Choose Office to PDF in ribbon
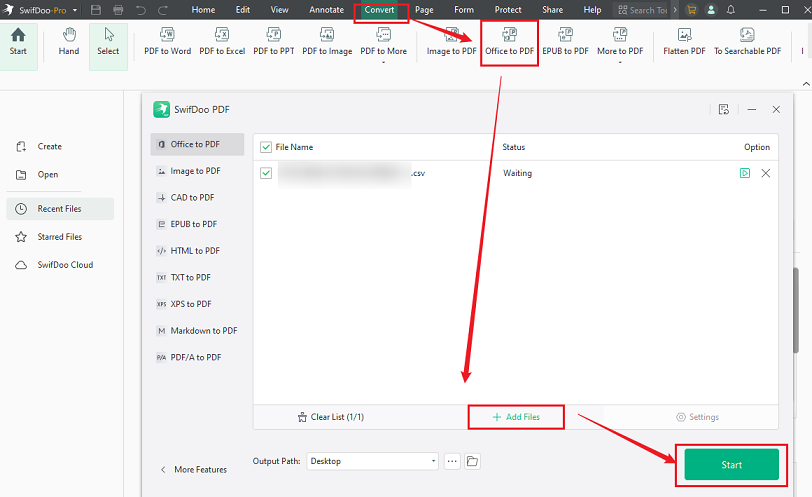812x497 pixels. coord(510,42)
